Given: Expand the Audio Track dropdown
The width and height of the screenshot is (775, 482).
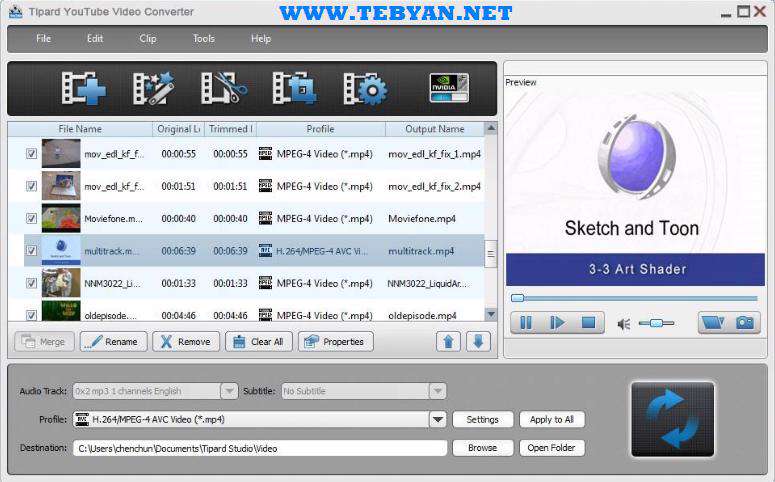Looking at the screenshot, I should pos(229,391).
